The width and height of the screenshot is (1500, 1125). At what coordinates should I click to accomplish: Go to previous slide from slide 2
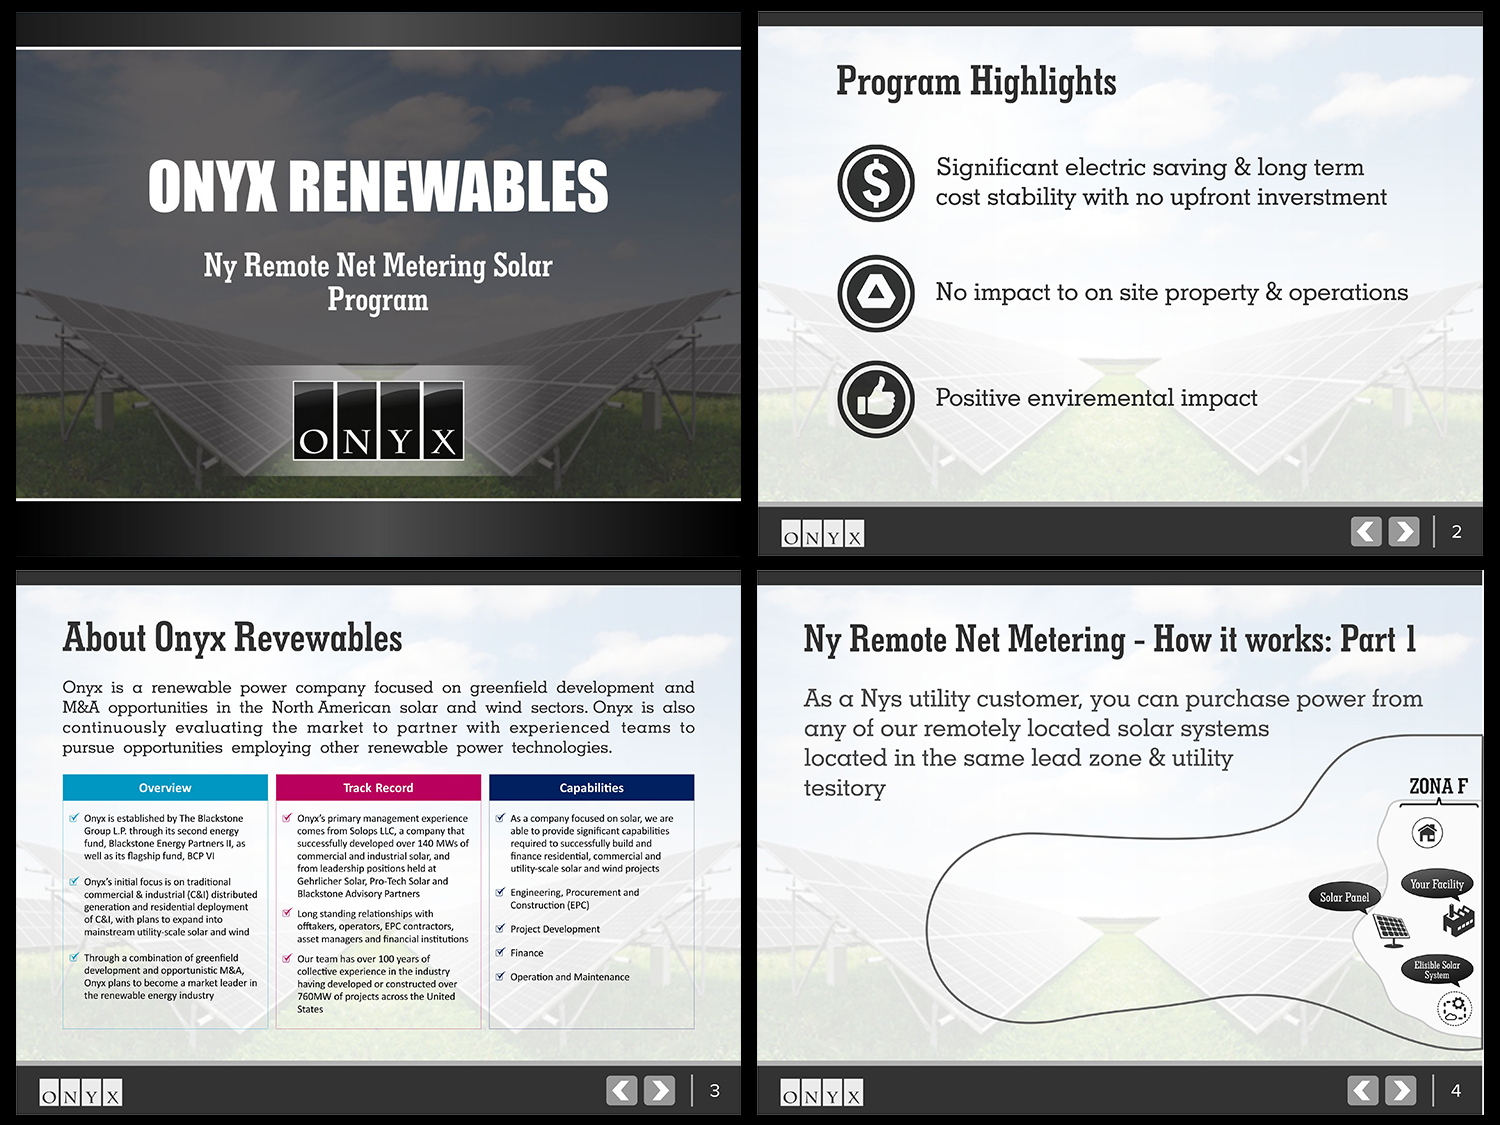pos(1366,531)
